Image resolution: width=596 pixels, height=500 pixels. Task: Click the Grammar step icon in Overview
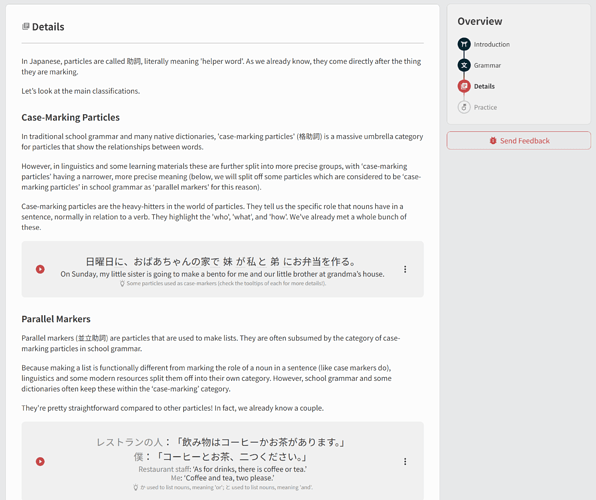(464, 65)
